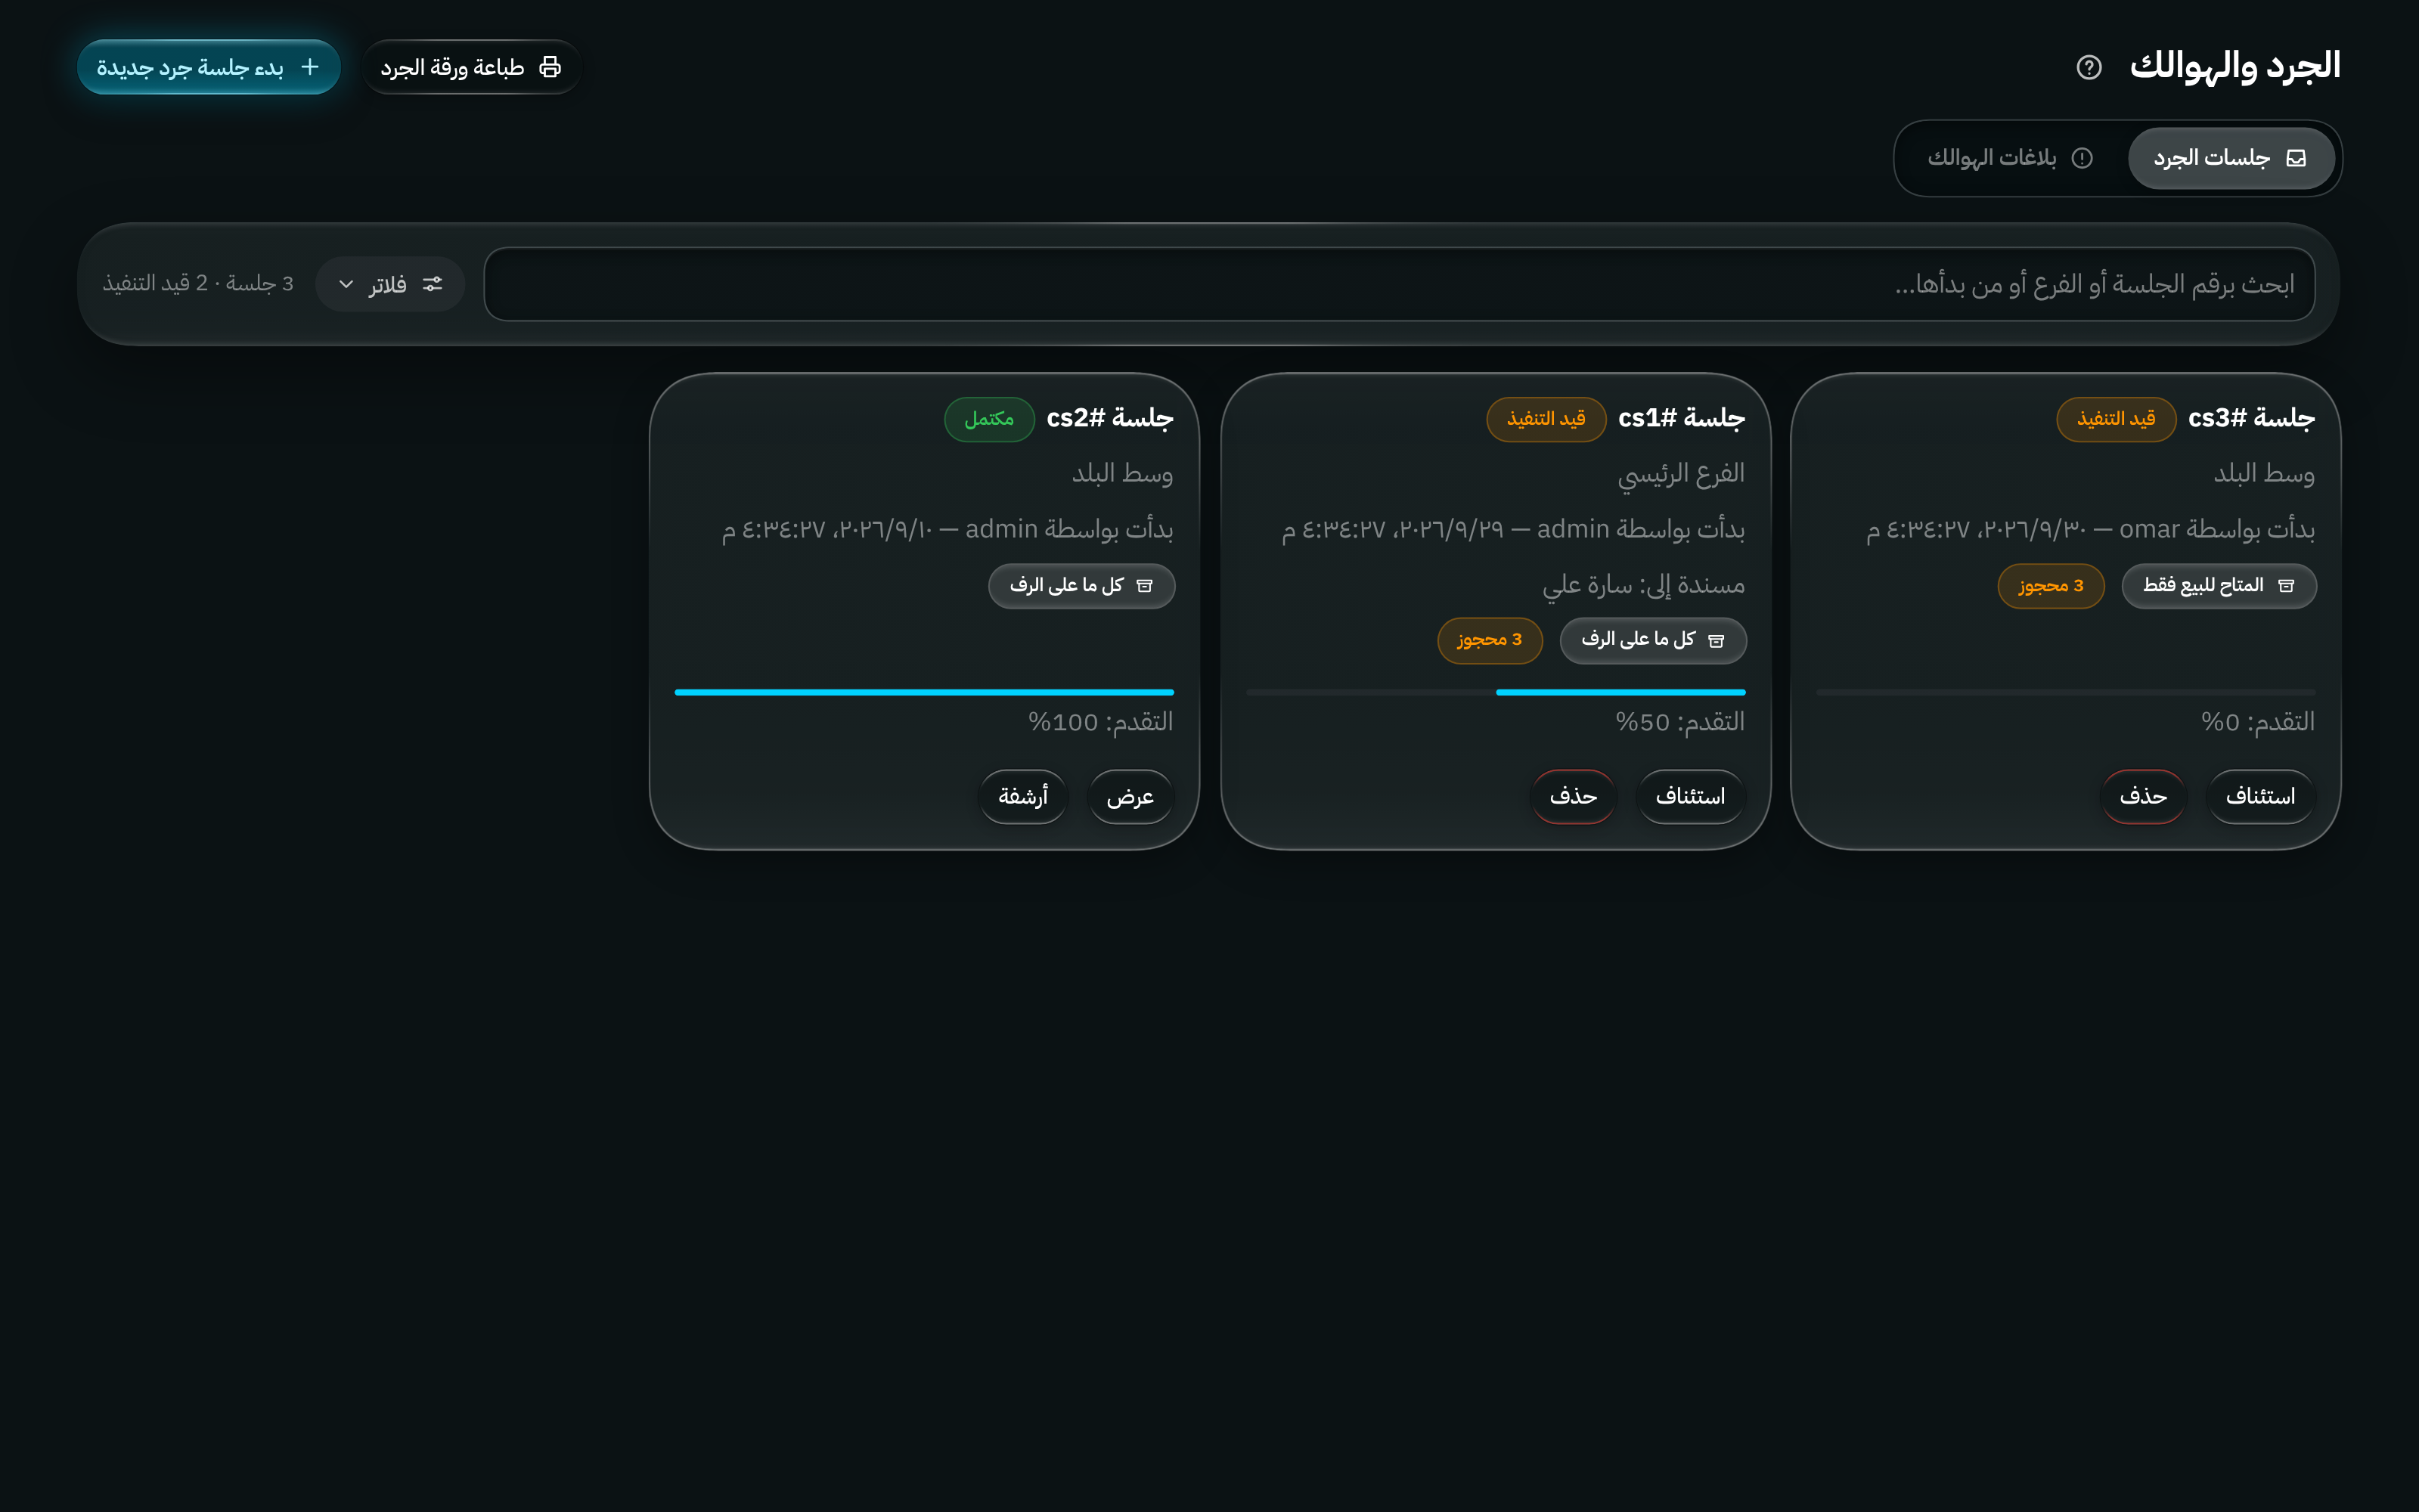The height and width of the screenshot is (1512, 2419).
Task: Focus the session search input field
Action: click(x=1399, y=284)
